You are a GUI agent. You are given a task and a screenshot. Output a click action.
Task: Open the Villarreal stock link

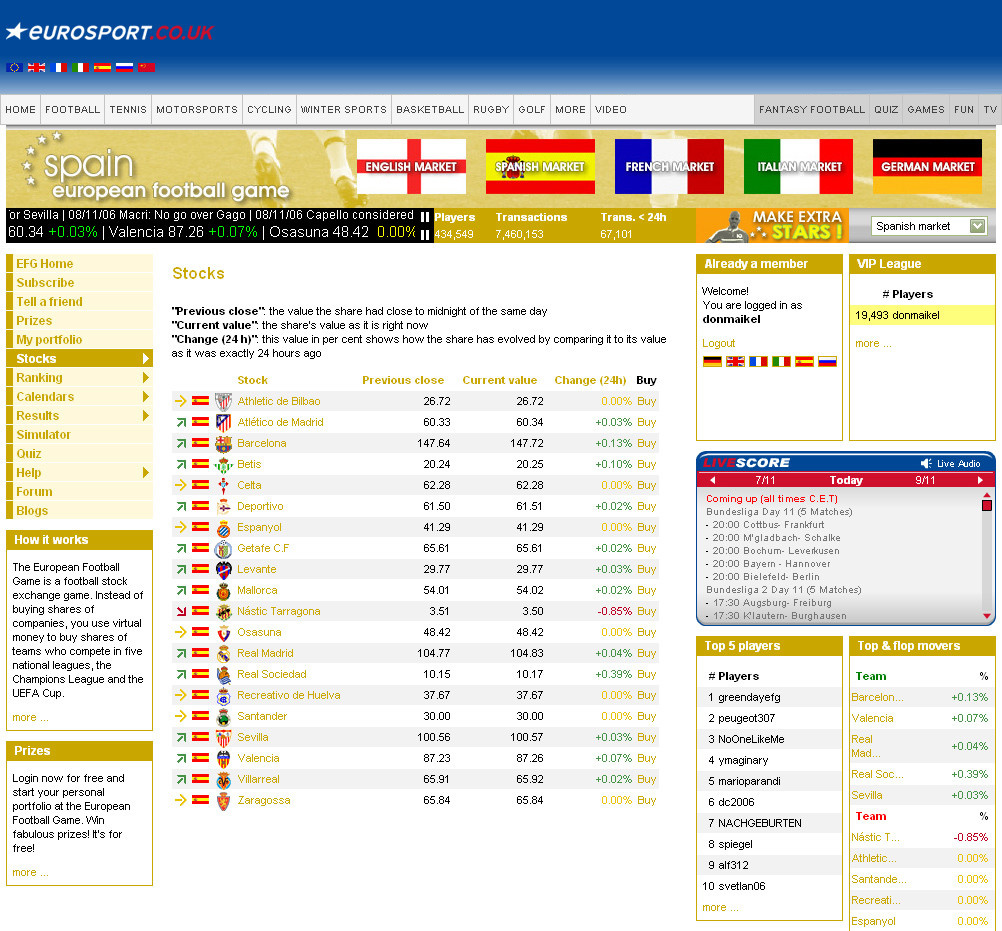tap(258, 780)
